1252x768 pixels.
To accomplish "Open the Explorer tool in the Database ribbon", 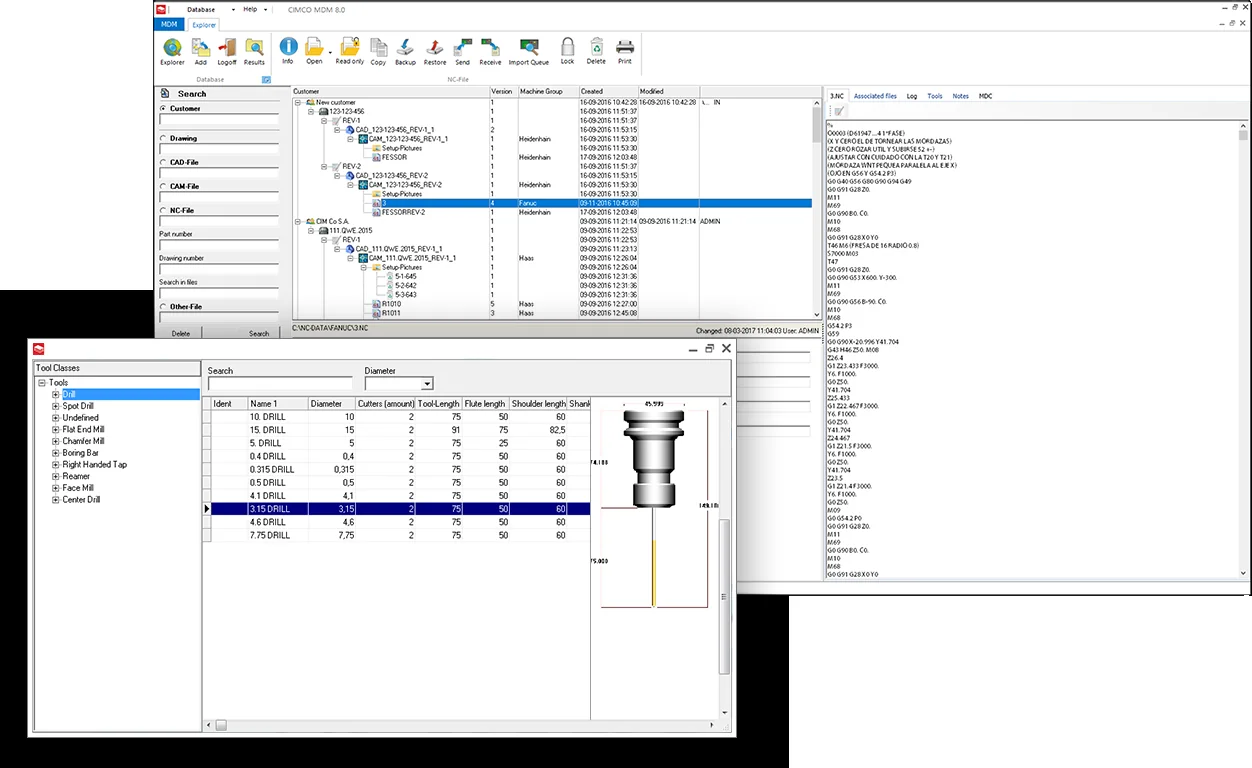I will (x=172, y=52).
